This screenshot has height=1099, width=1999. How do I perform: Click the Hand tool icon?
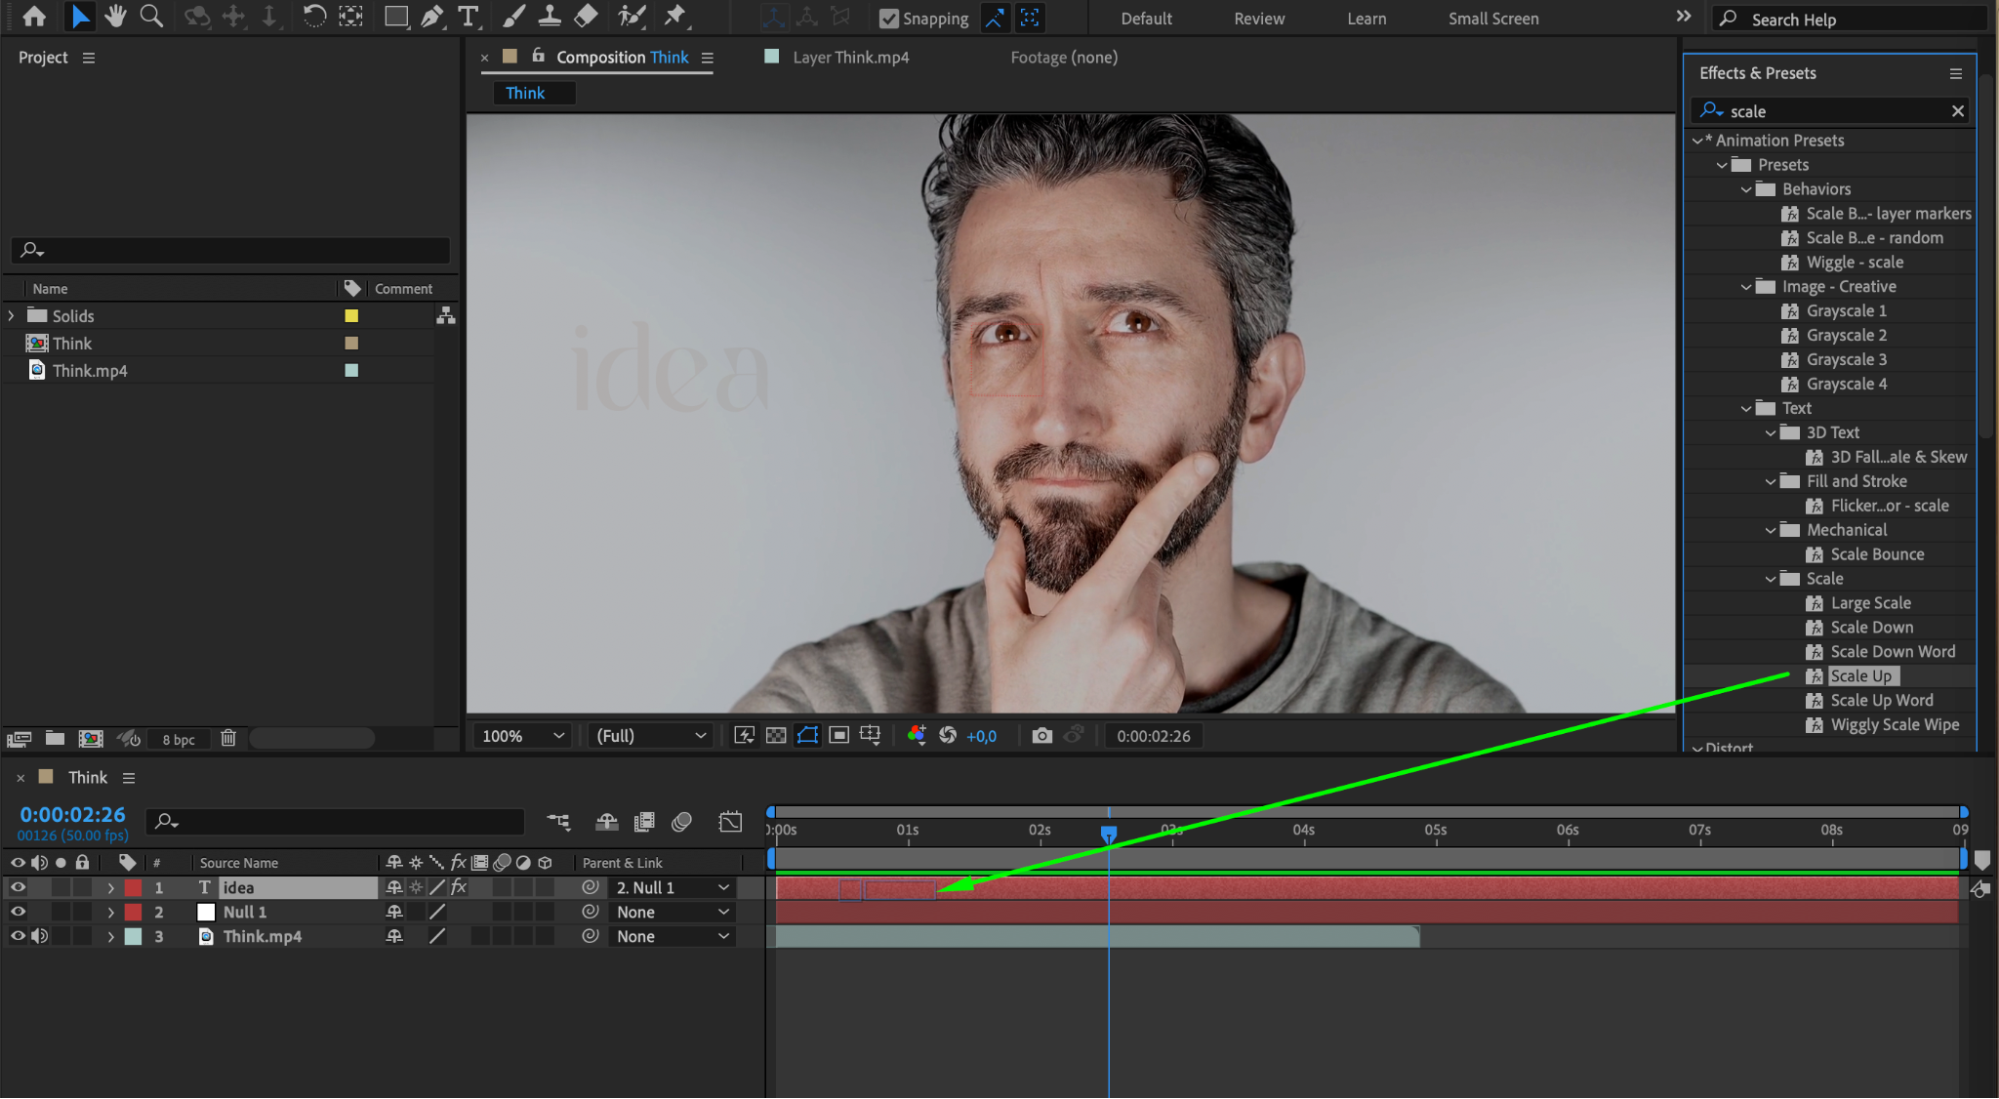[116, 16]
